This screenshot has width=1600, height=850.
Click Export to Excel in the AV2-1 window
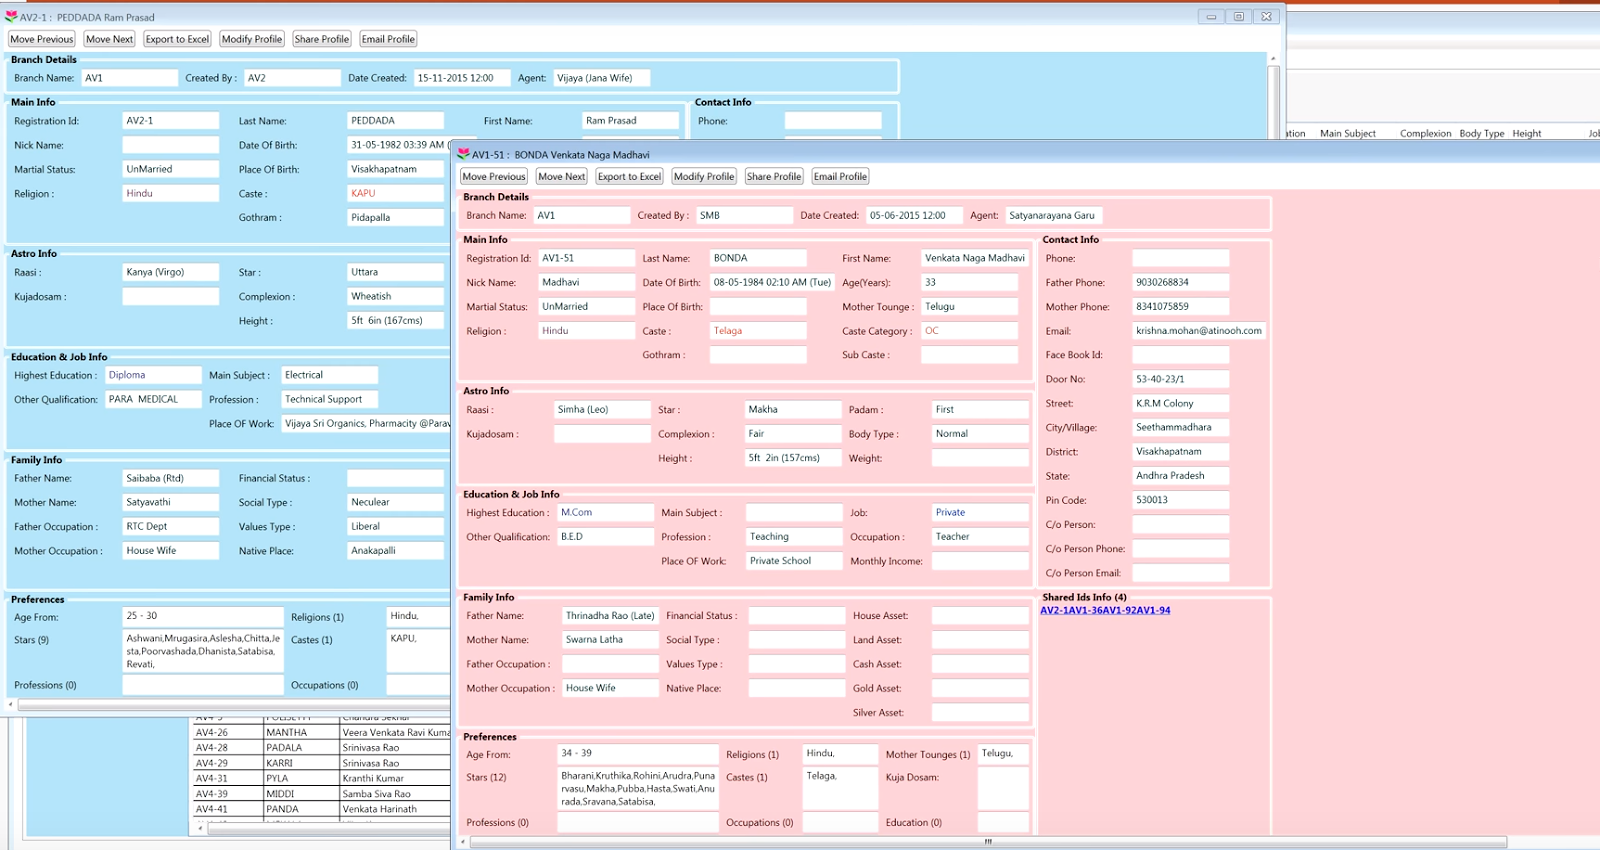177,39
